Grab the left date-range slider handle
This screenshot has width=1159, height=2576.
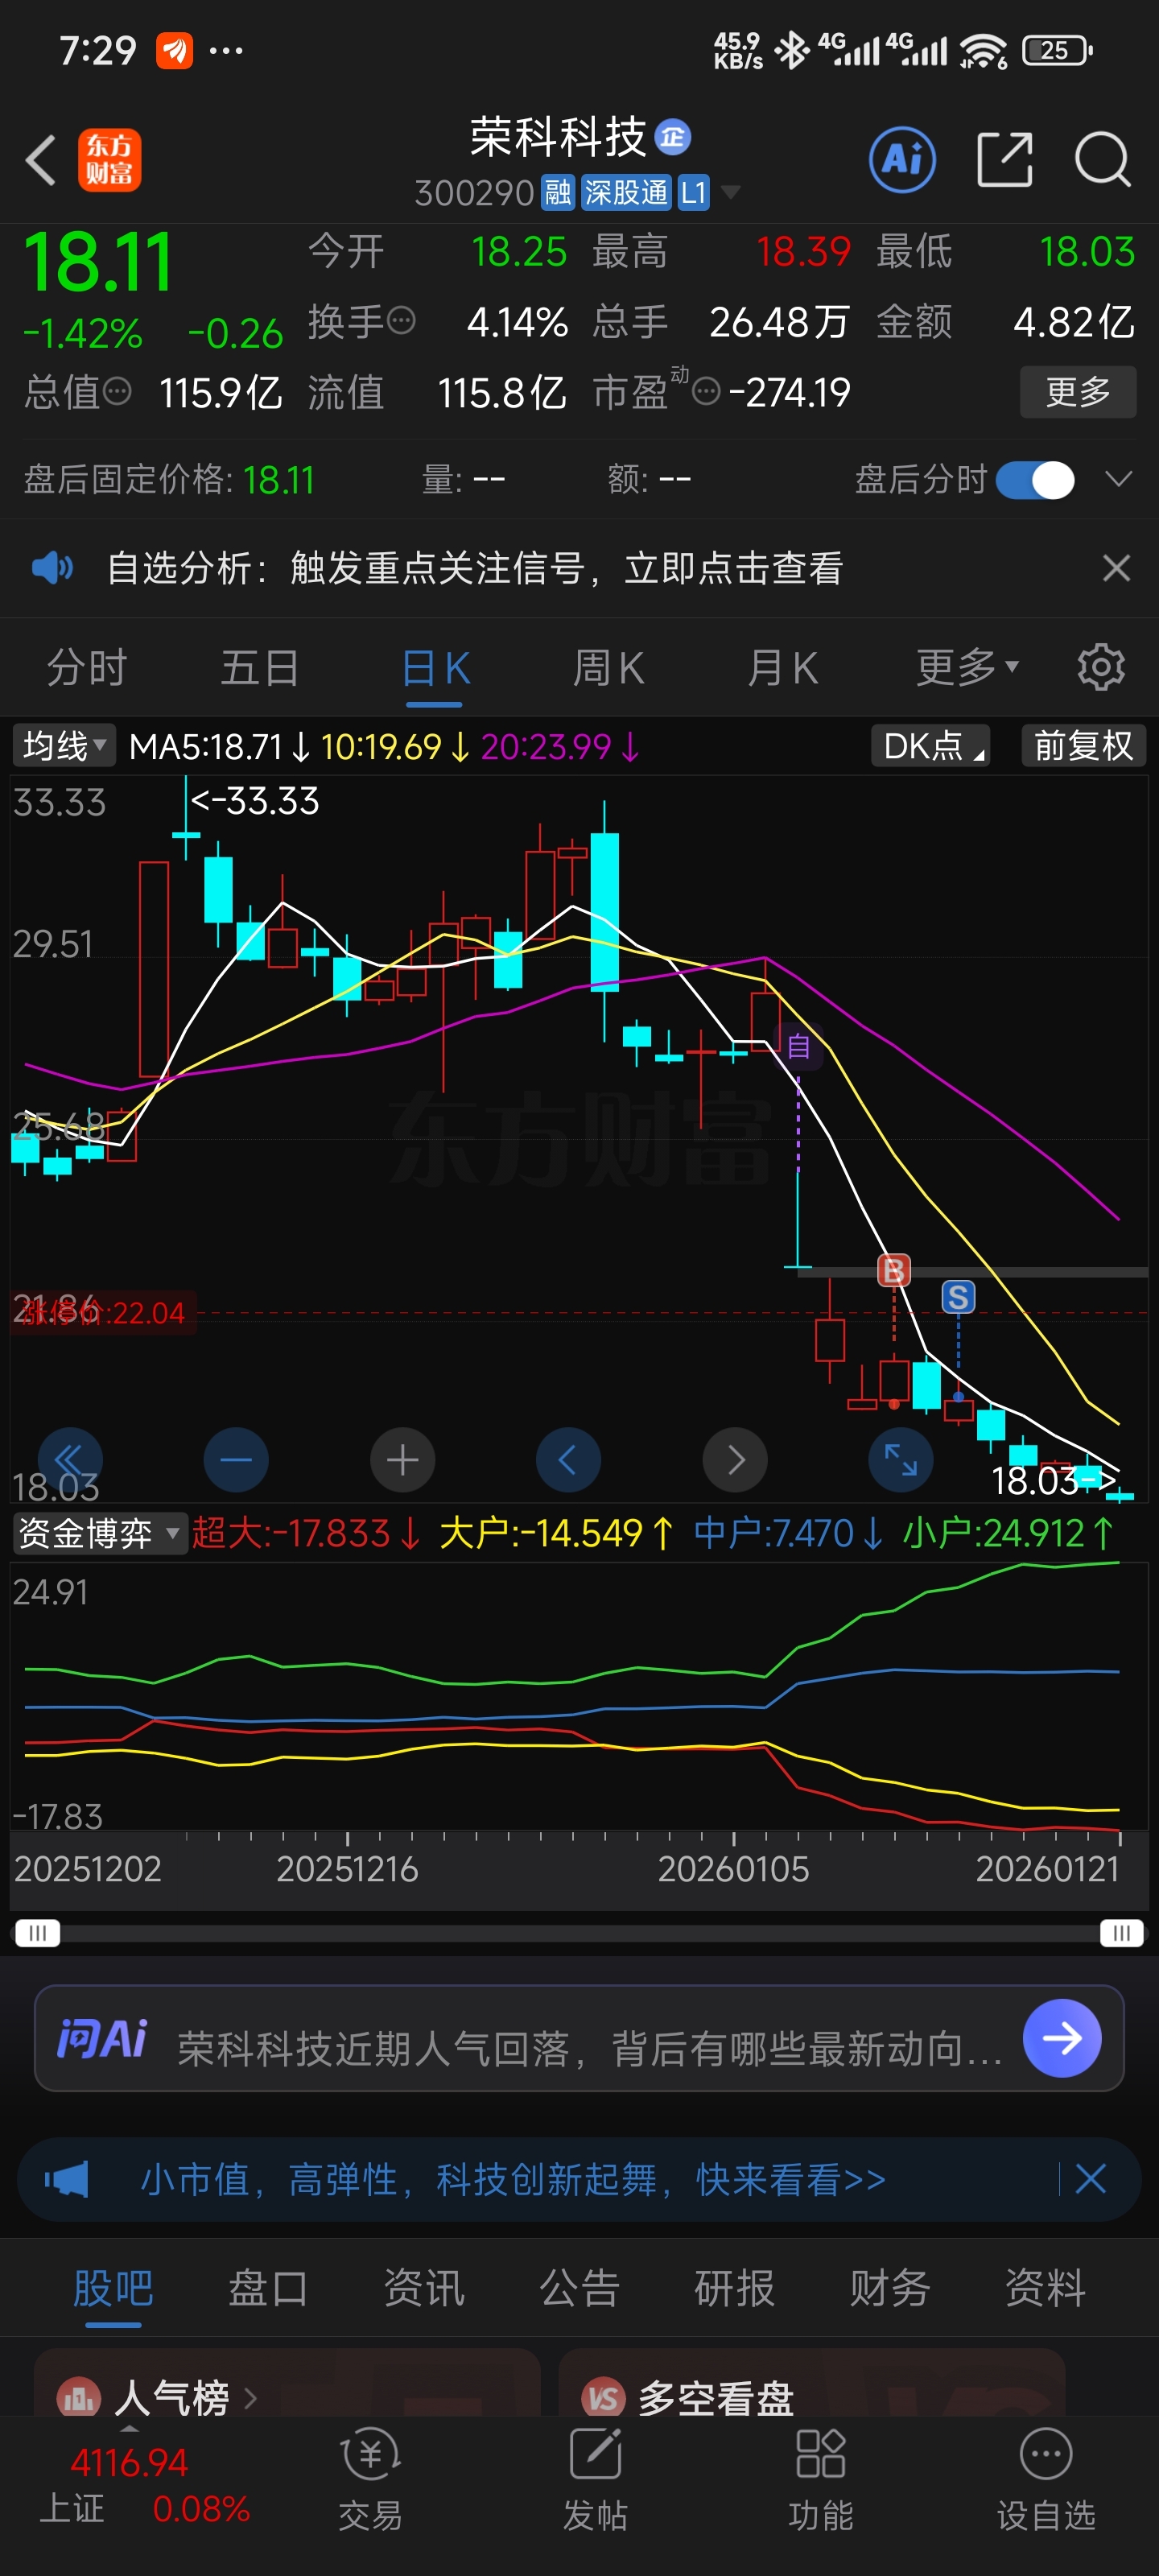(x=37, y=1932)
